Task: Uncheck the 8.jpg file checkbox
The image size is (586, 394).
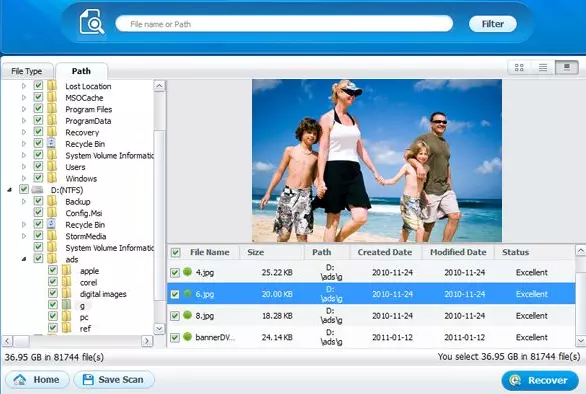Action: (x=175, y=316)
